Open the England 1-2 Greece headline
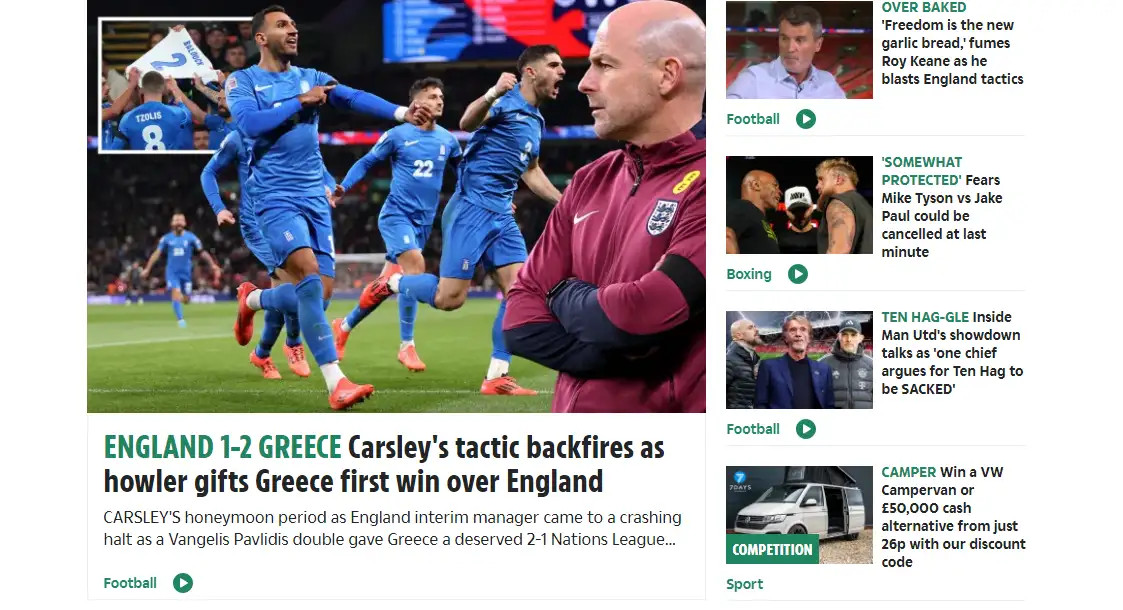The height and width of the screenshot is (610, 1123). (x=384, y=464)
